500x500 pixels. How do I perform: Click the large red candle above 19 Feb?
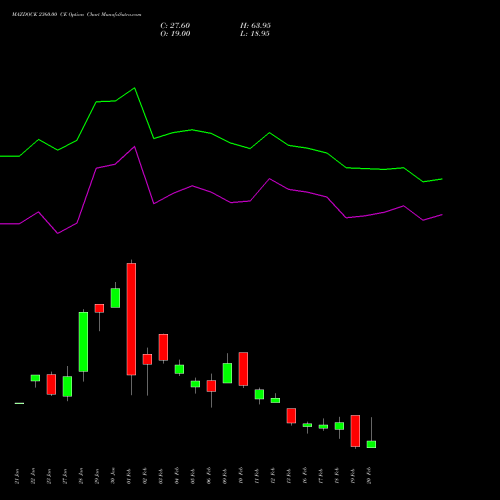point(355,431)
